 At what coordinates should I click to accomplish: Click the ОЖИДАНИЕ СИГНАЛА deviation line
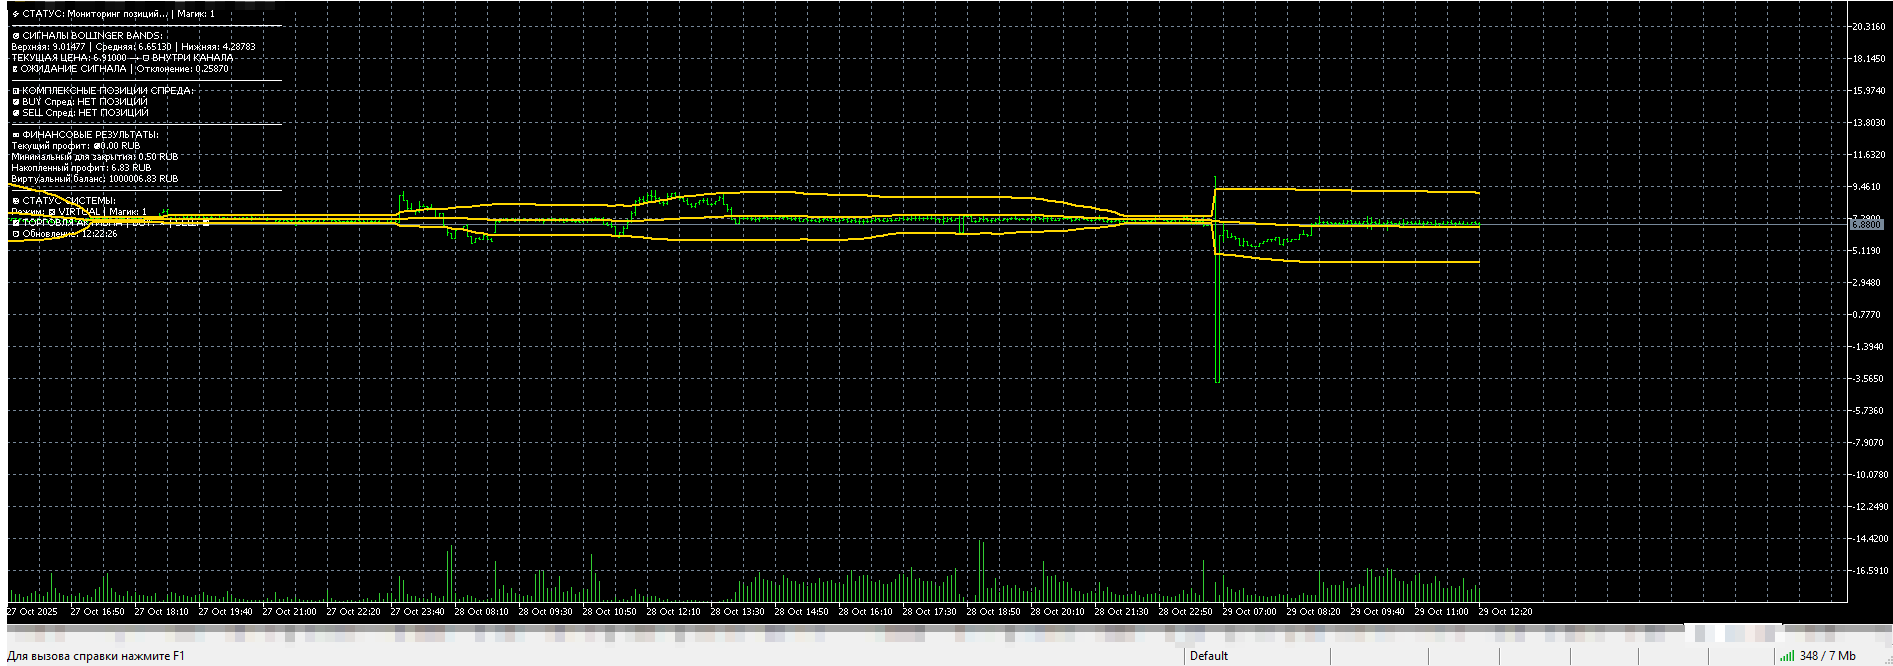(120, 69)
